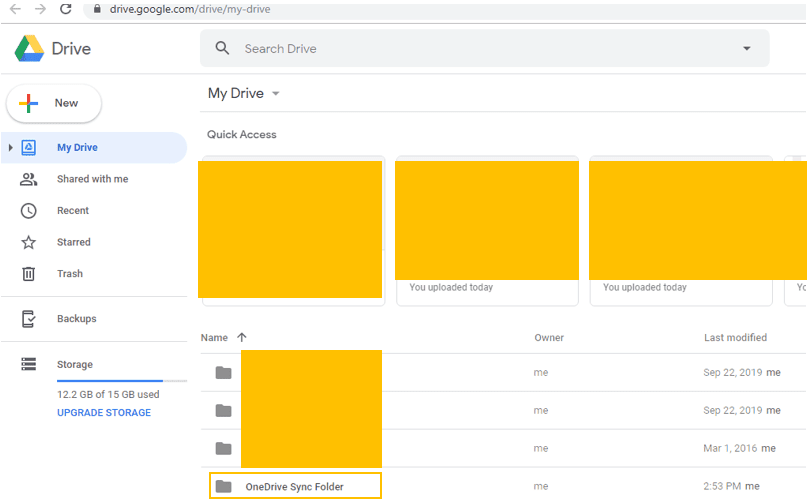Click the Storage icon
This screenshot has width=809, height=504.
click(28, 364)
